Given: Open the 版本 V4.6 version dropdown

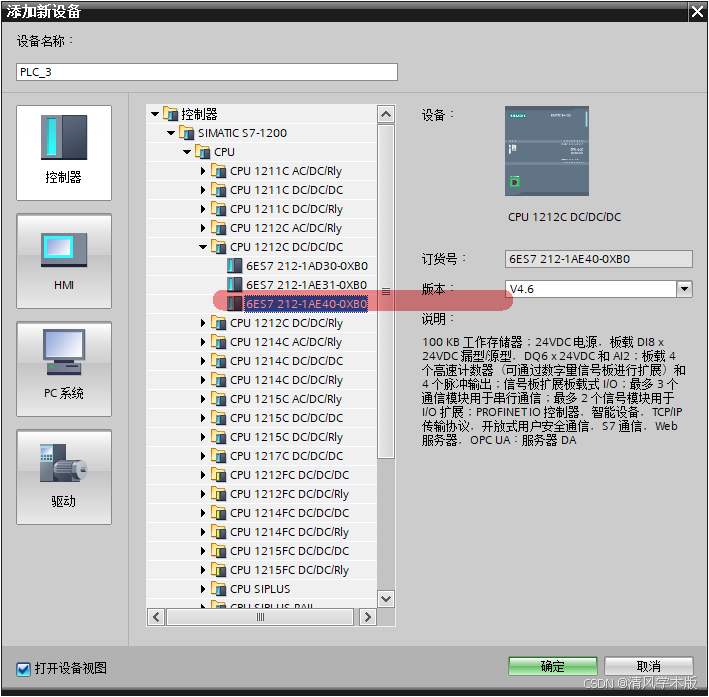Looking at the screenshot, I should [x=684, y=289].
